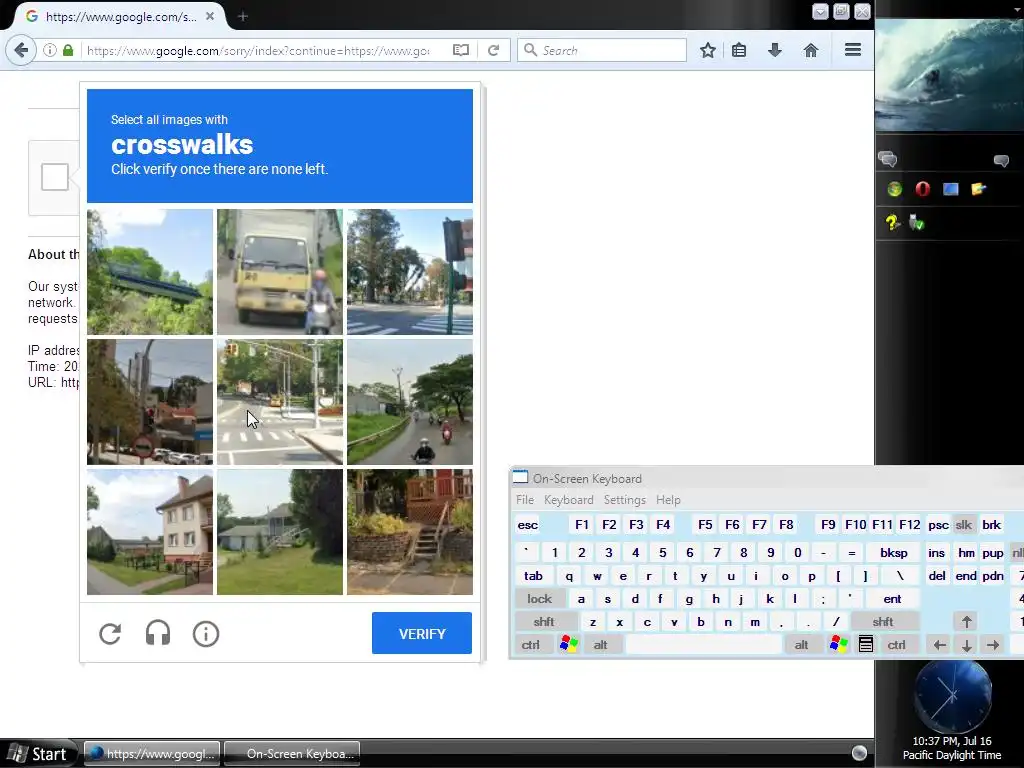
Task: Toggle the slk key on On-Screen Keyboard
Action: tap(964, 524)
